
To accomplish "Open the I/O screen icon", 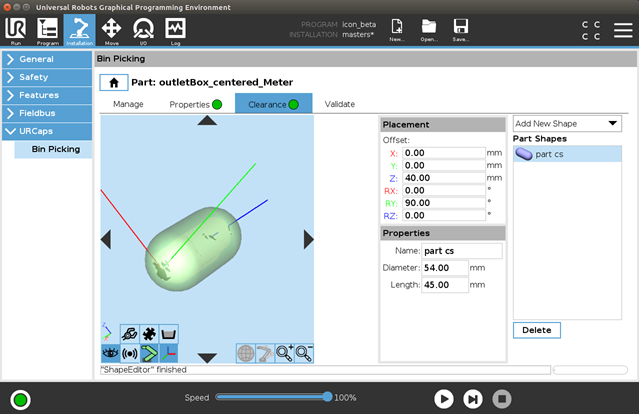I will pos(143,31).
